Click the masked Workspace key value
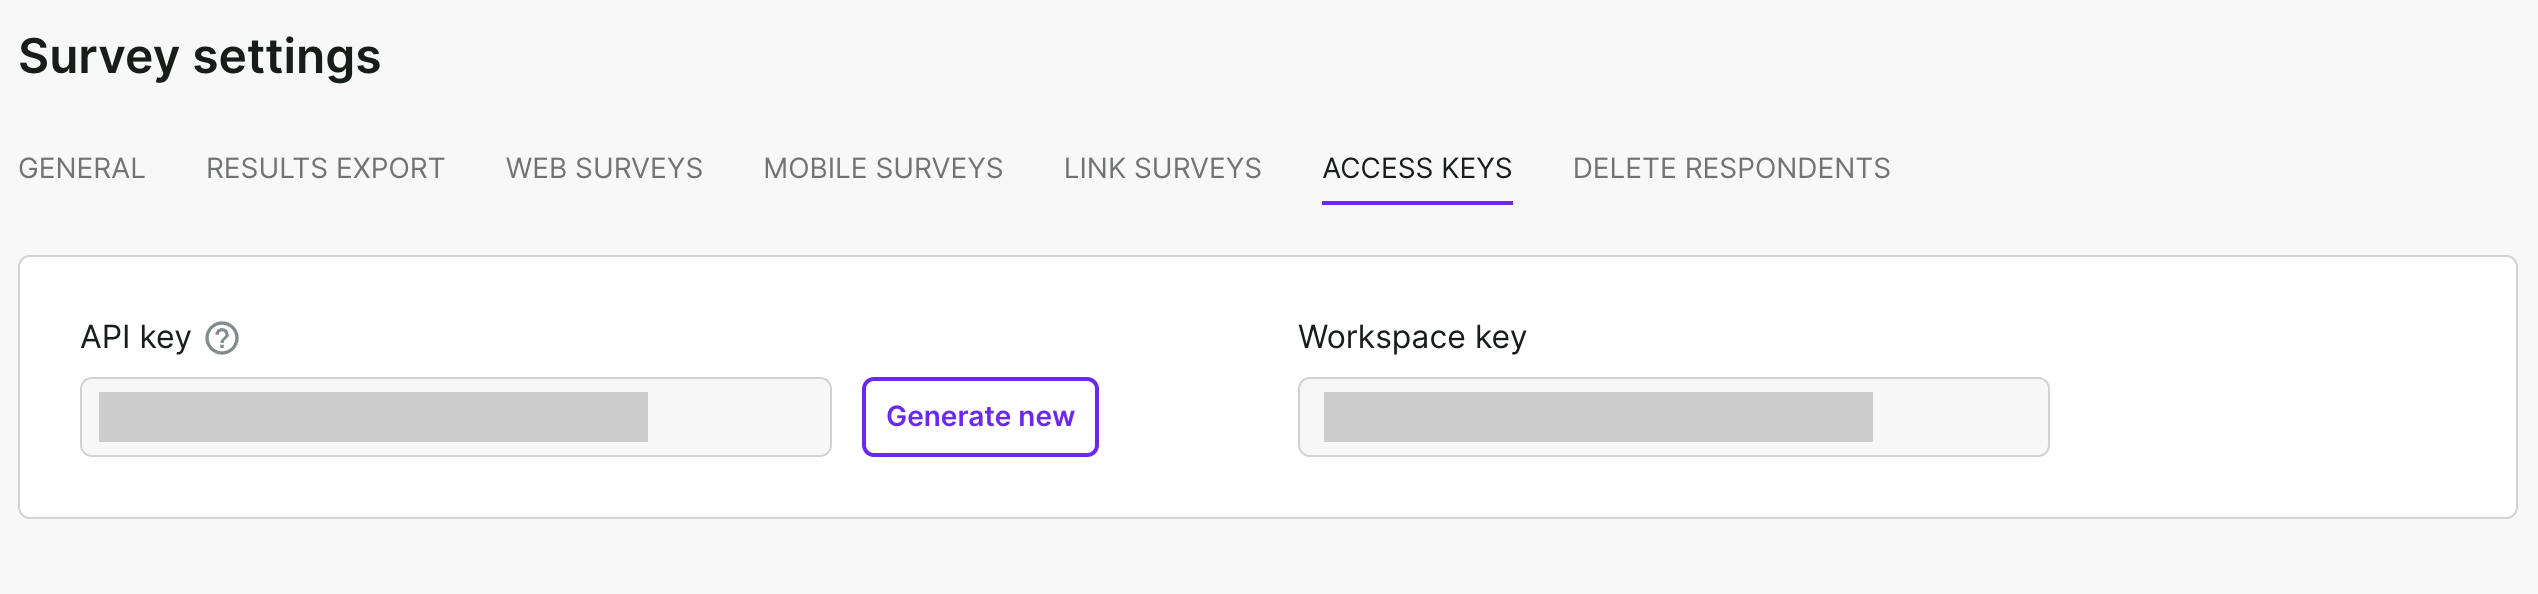This screenshot has height=594, width=2538. pyautogui.click(x=1597, y=417)
